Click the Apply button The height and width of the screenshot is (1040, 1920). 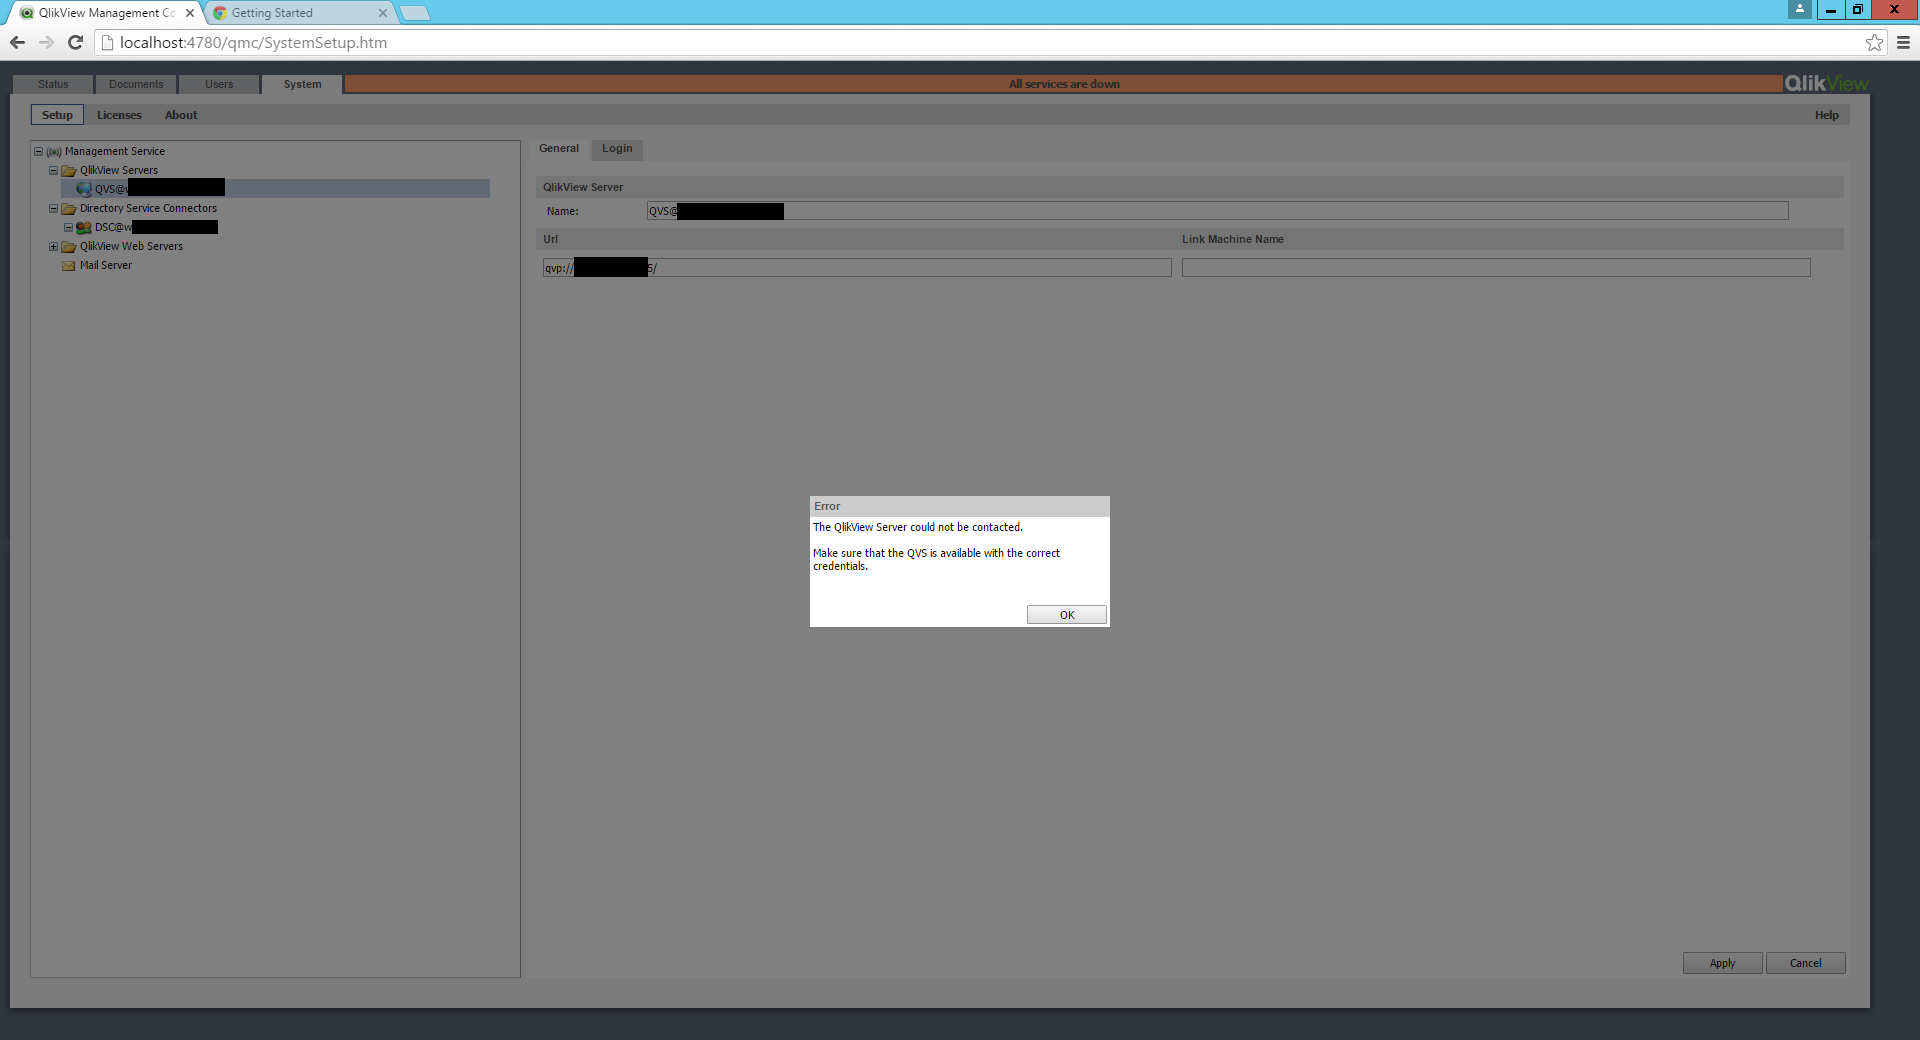pyautogui.click(x=1722, y=963)
